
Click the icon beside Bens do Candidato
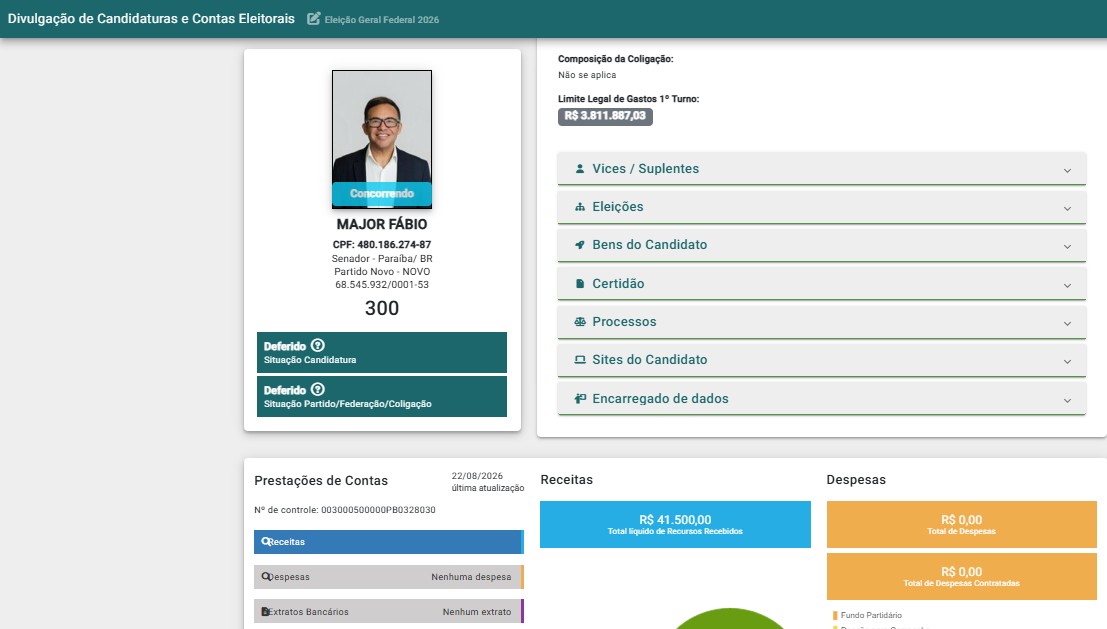click(580, 245)
